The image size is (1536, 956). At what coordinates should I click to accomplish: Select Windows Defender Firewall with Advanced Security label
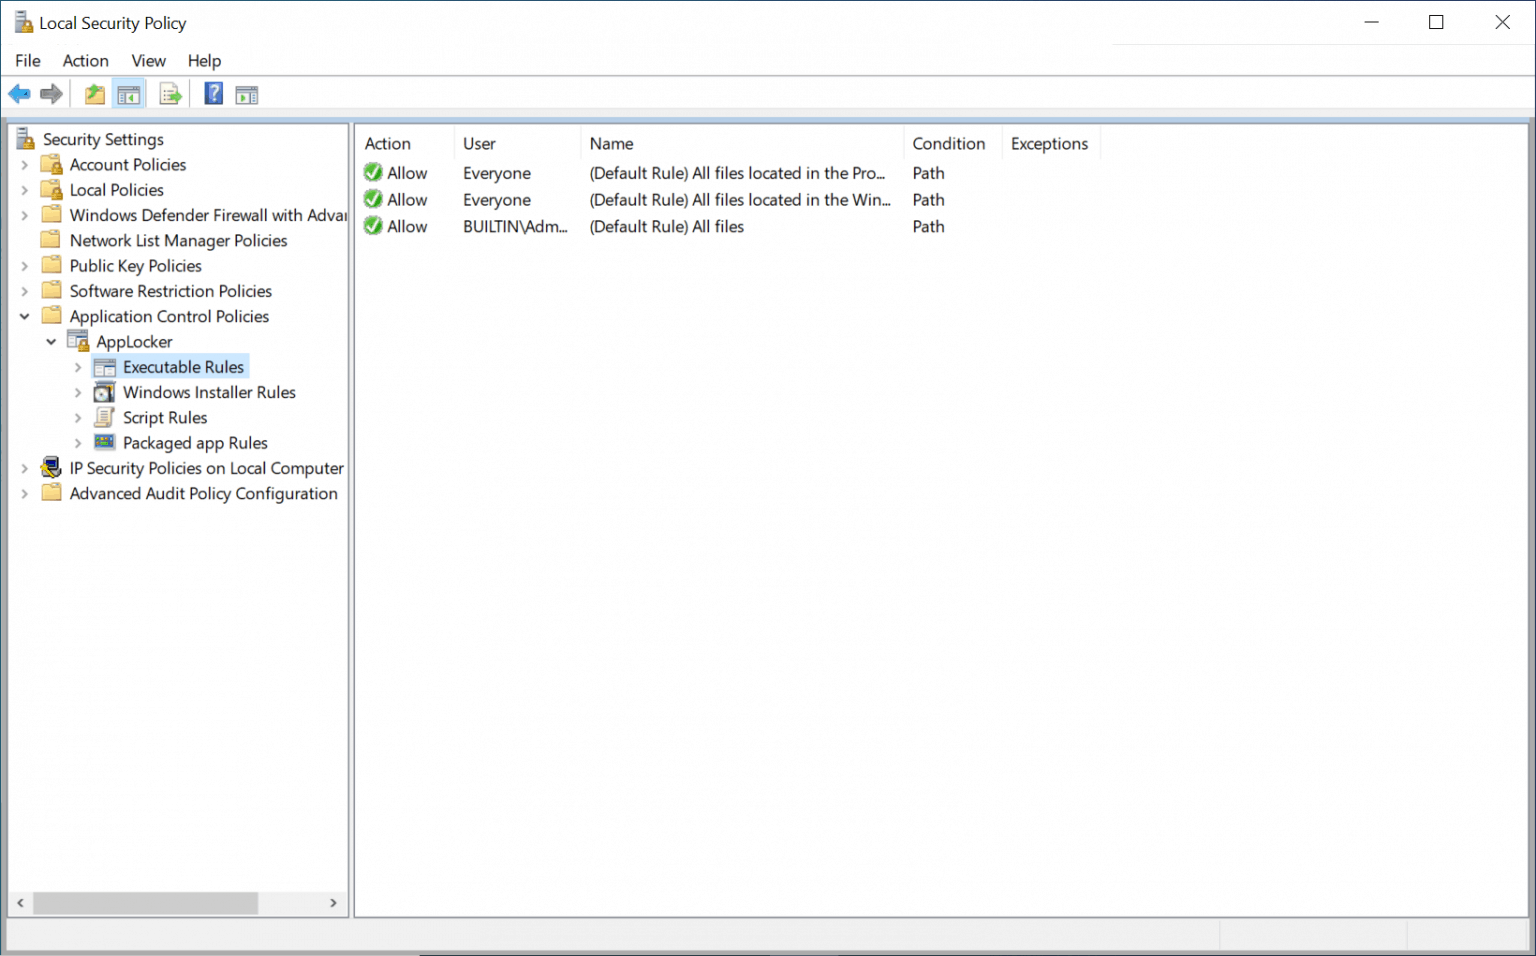coord(208,215)
